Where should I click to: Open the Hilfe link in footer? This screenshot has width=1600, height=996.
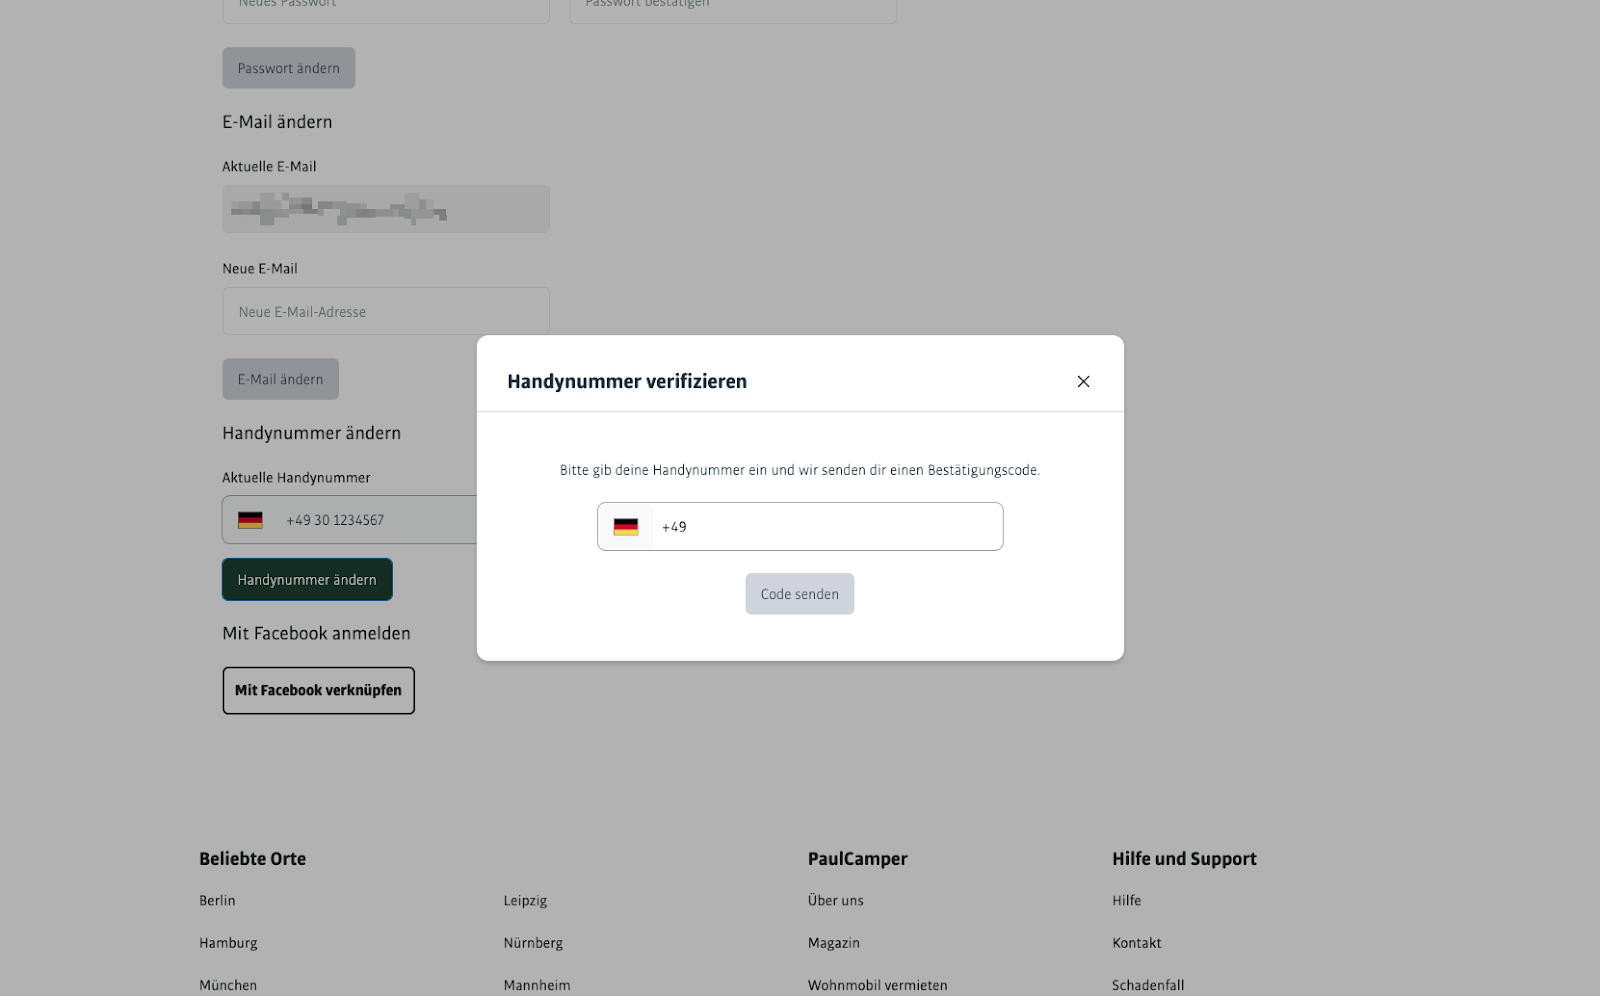pyautogui.click(x=1126, y=901)
